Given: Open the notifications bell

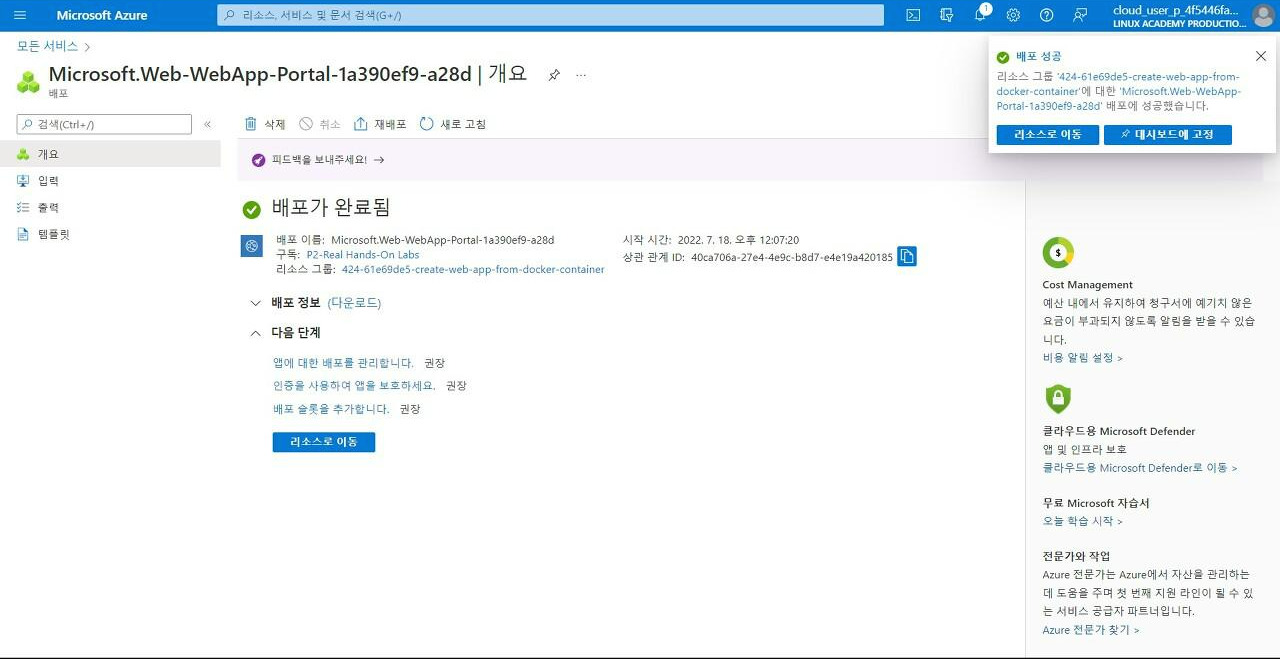Looking at the screenshot, I should 981,15.
